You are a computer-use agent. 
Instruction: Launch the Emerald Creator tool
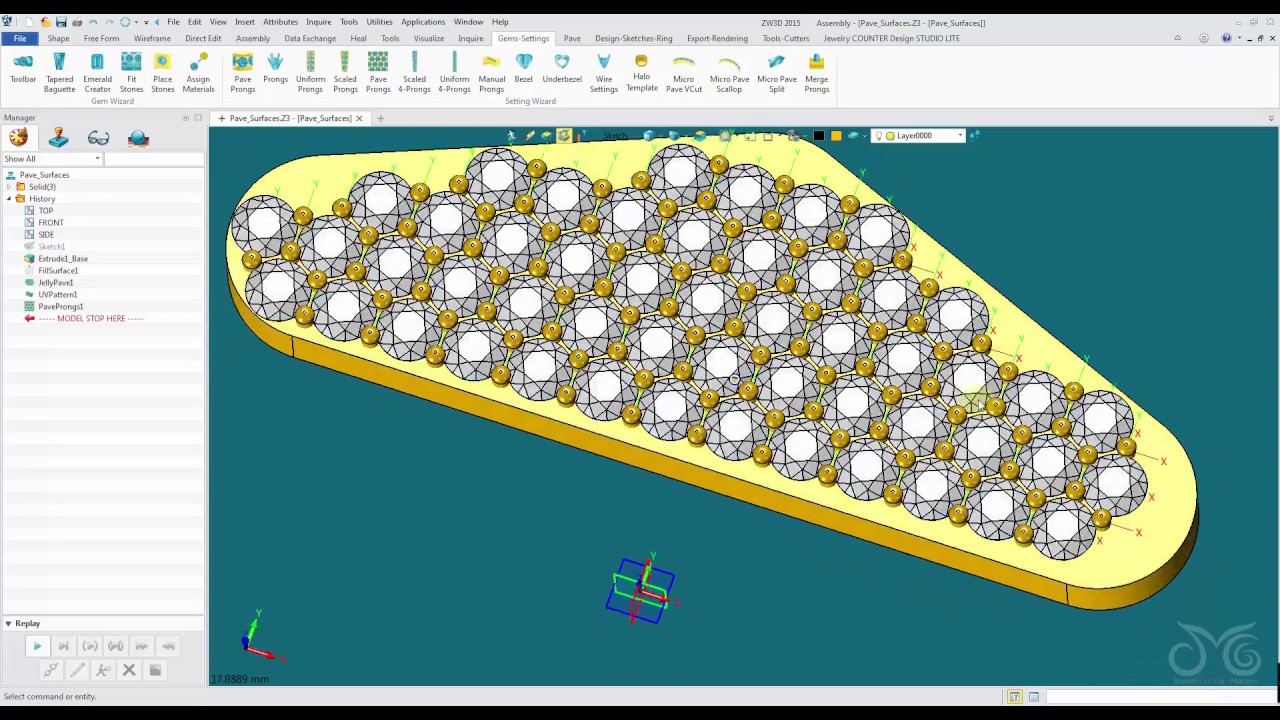click(97, 73)
